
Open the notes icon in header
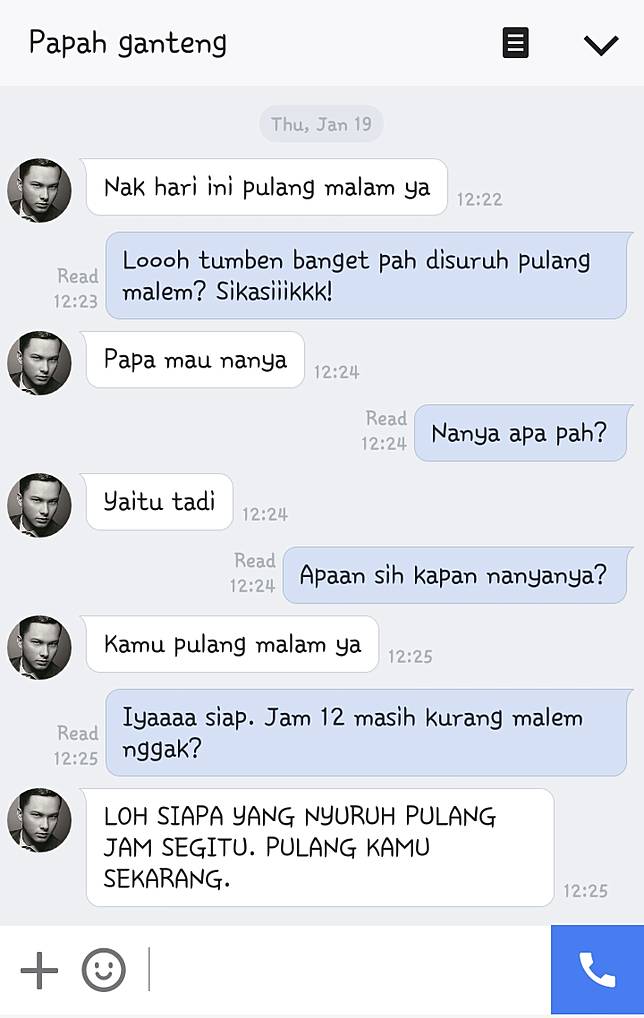pos(515,43)
